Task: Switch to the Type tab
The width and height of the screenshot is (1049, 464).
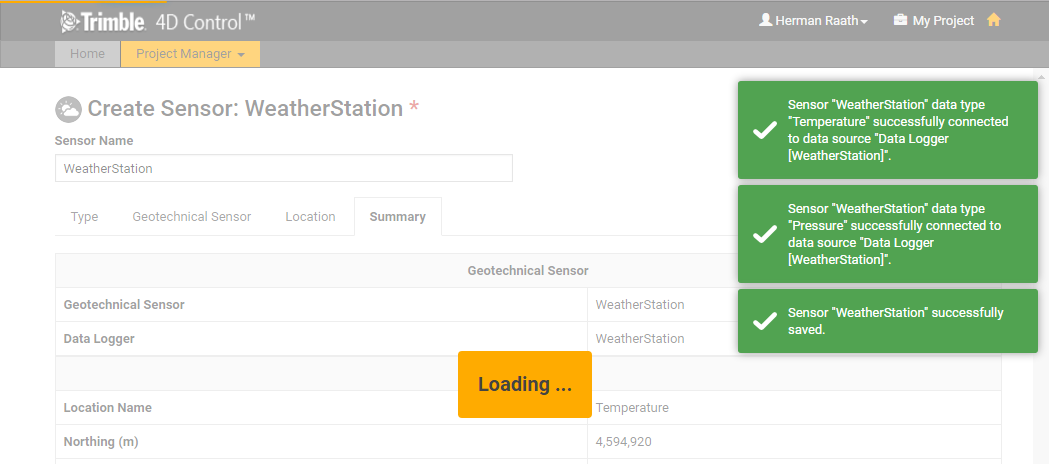Action: point(85,217)
